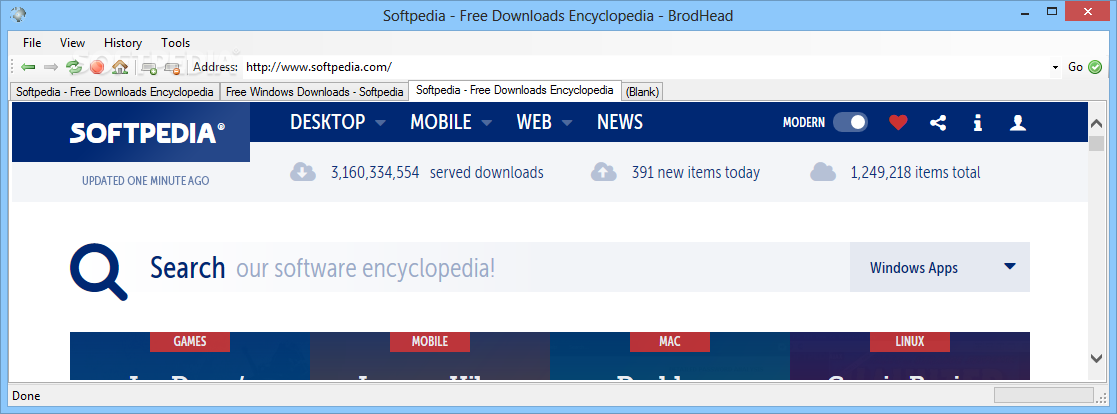
Task: Switch to first Softpedia Free Downloads tab
Action: pyautogui.click(x=115, y=92)
